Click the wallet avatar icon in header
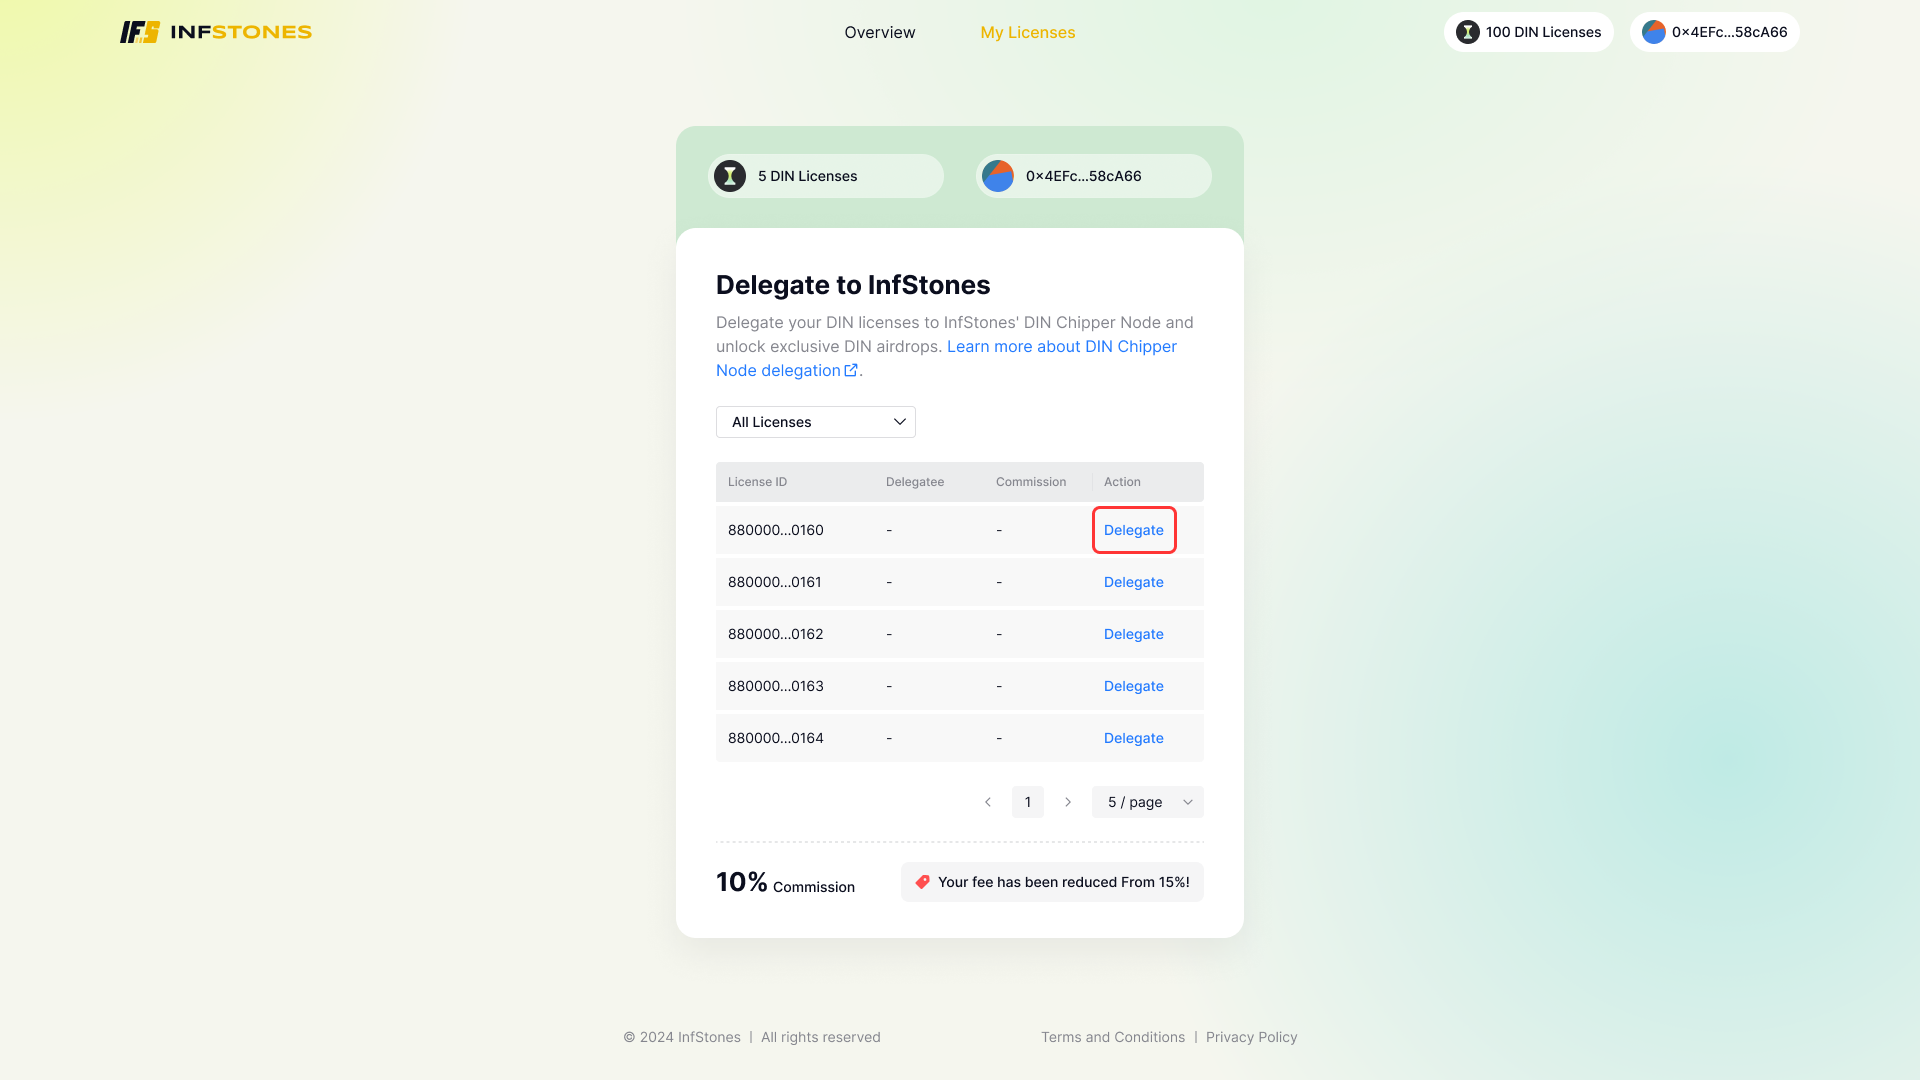 (x=1654, y=32)
